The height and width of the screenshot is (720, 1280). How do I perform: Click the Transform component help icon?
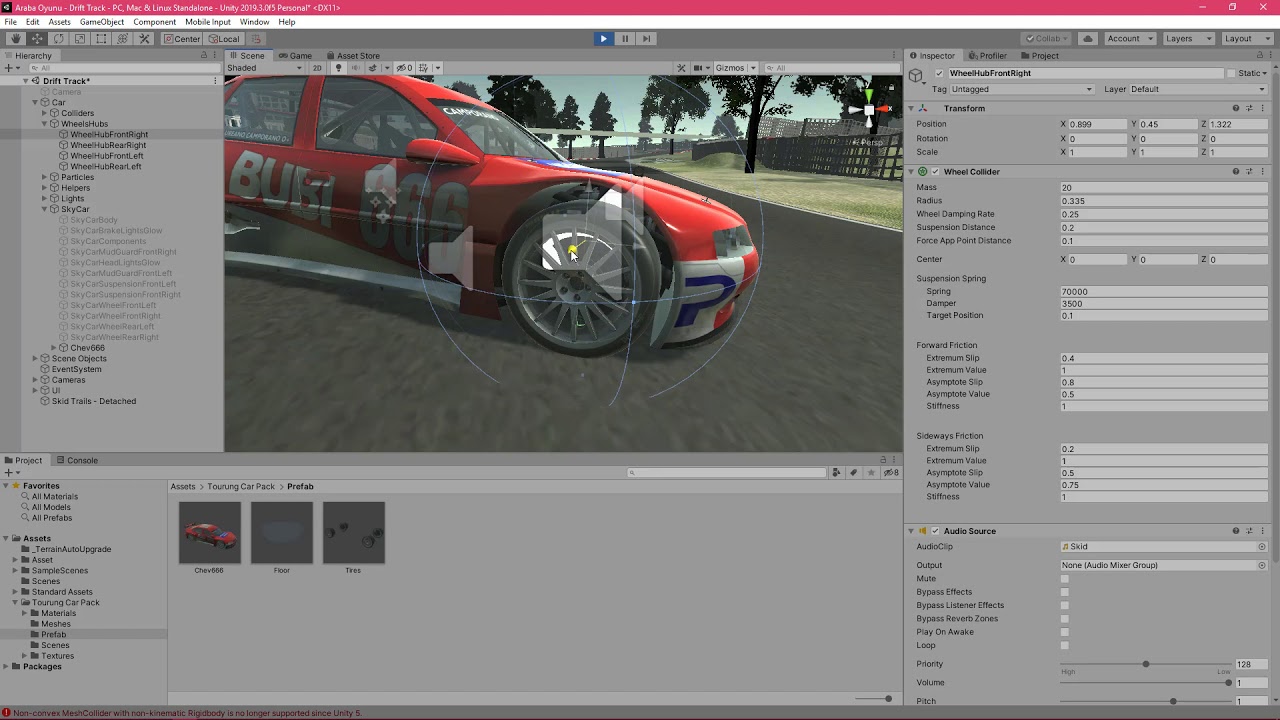pos(1236,108)
